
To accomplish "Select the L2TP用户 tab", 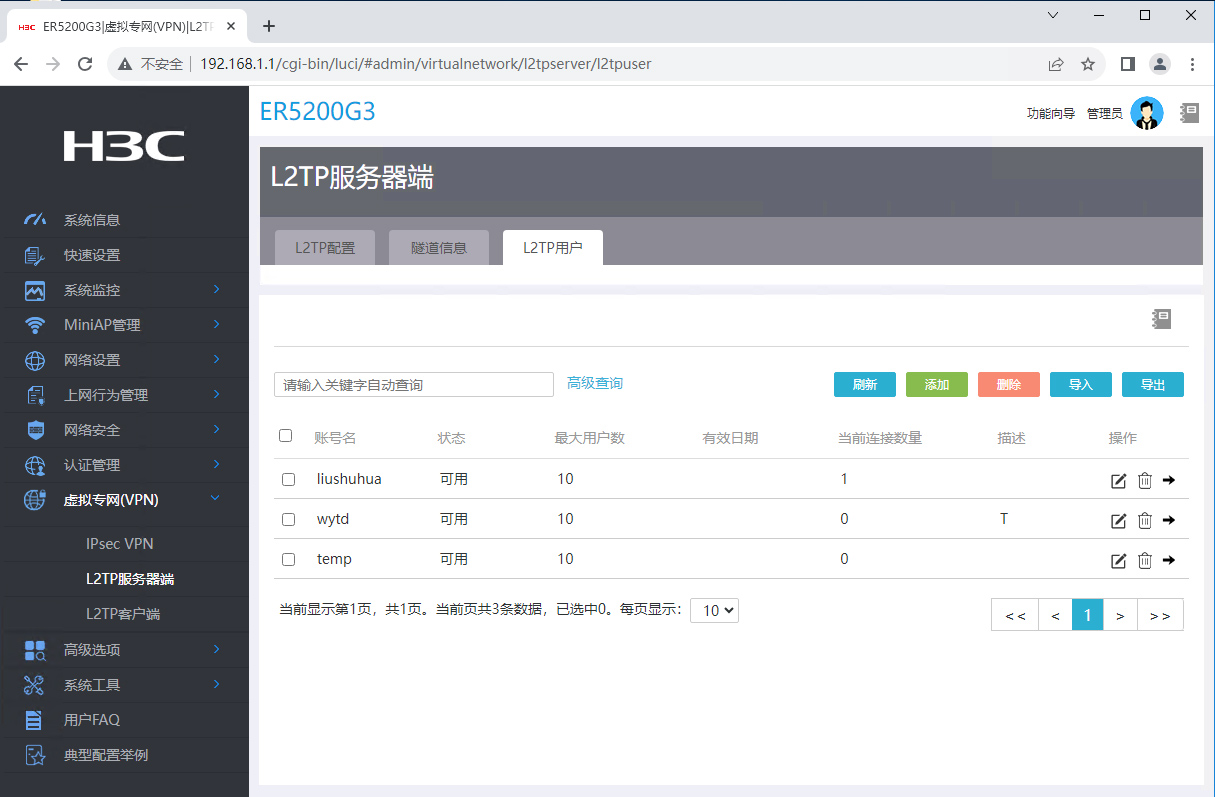I will pos(553,248).
